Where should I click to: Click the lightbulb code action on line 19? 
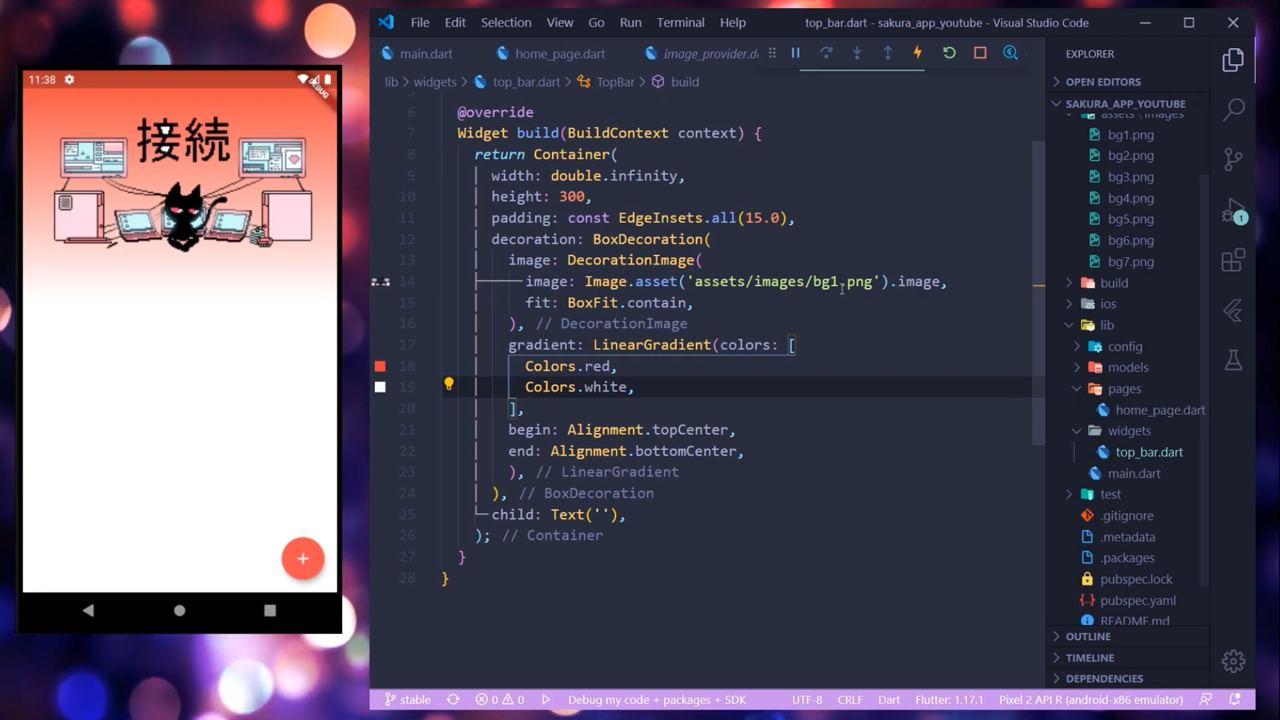449,384
